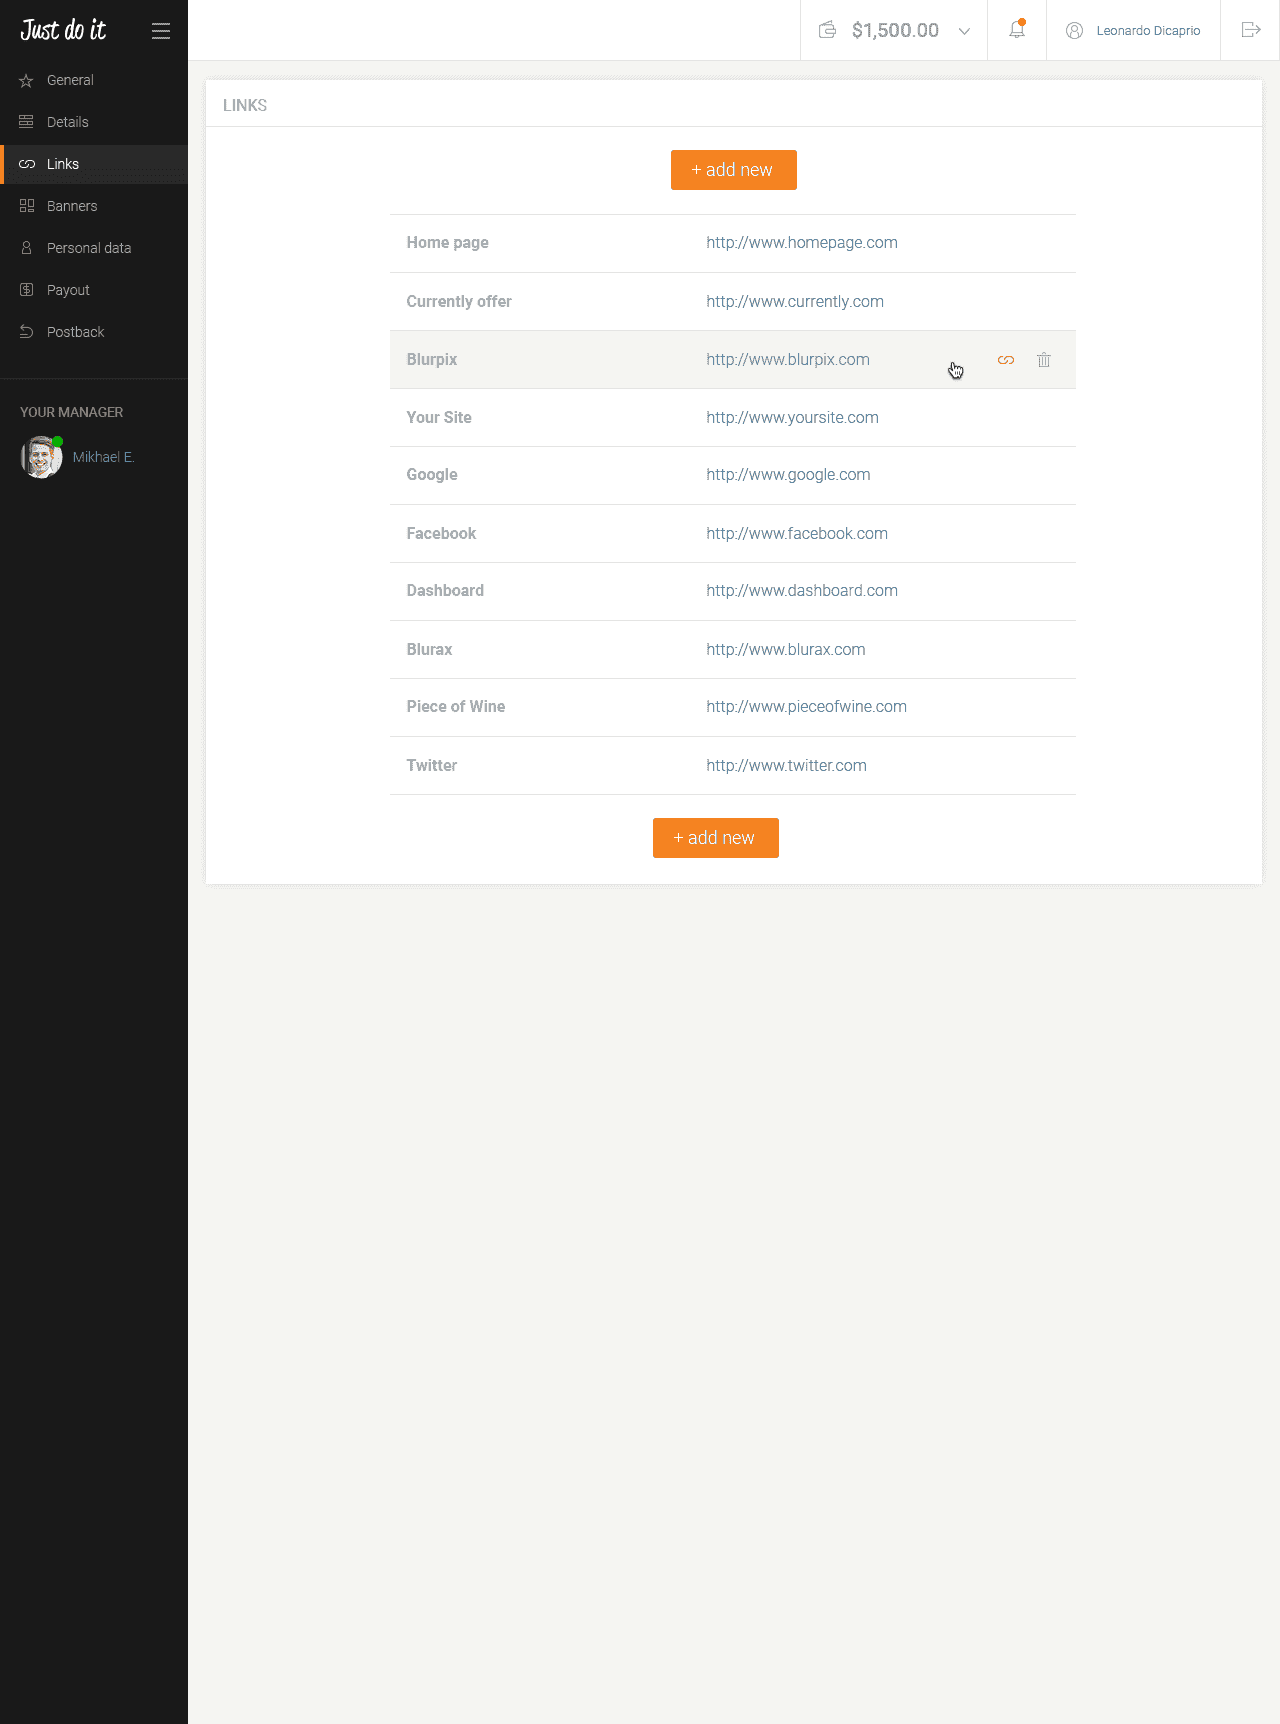
Task: Click the star icon next to General
Action: point(27,81)
